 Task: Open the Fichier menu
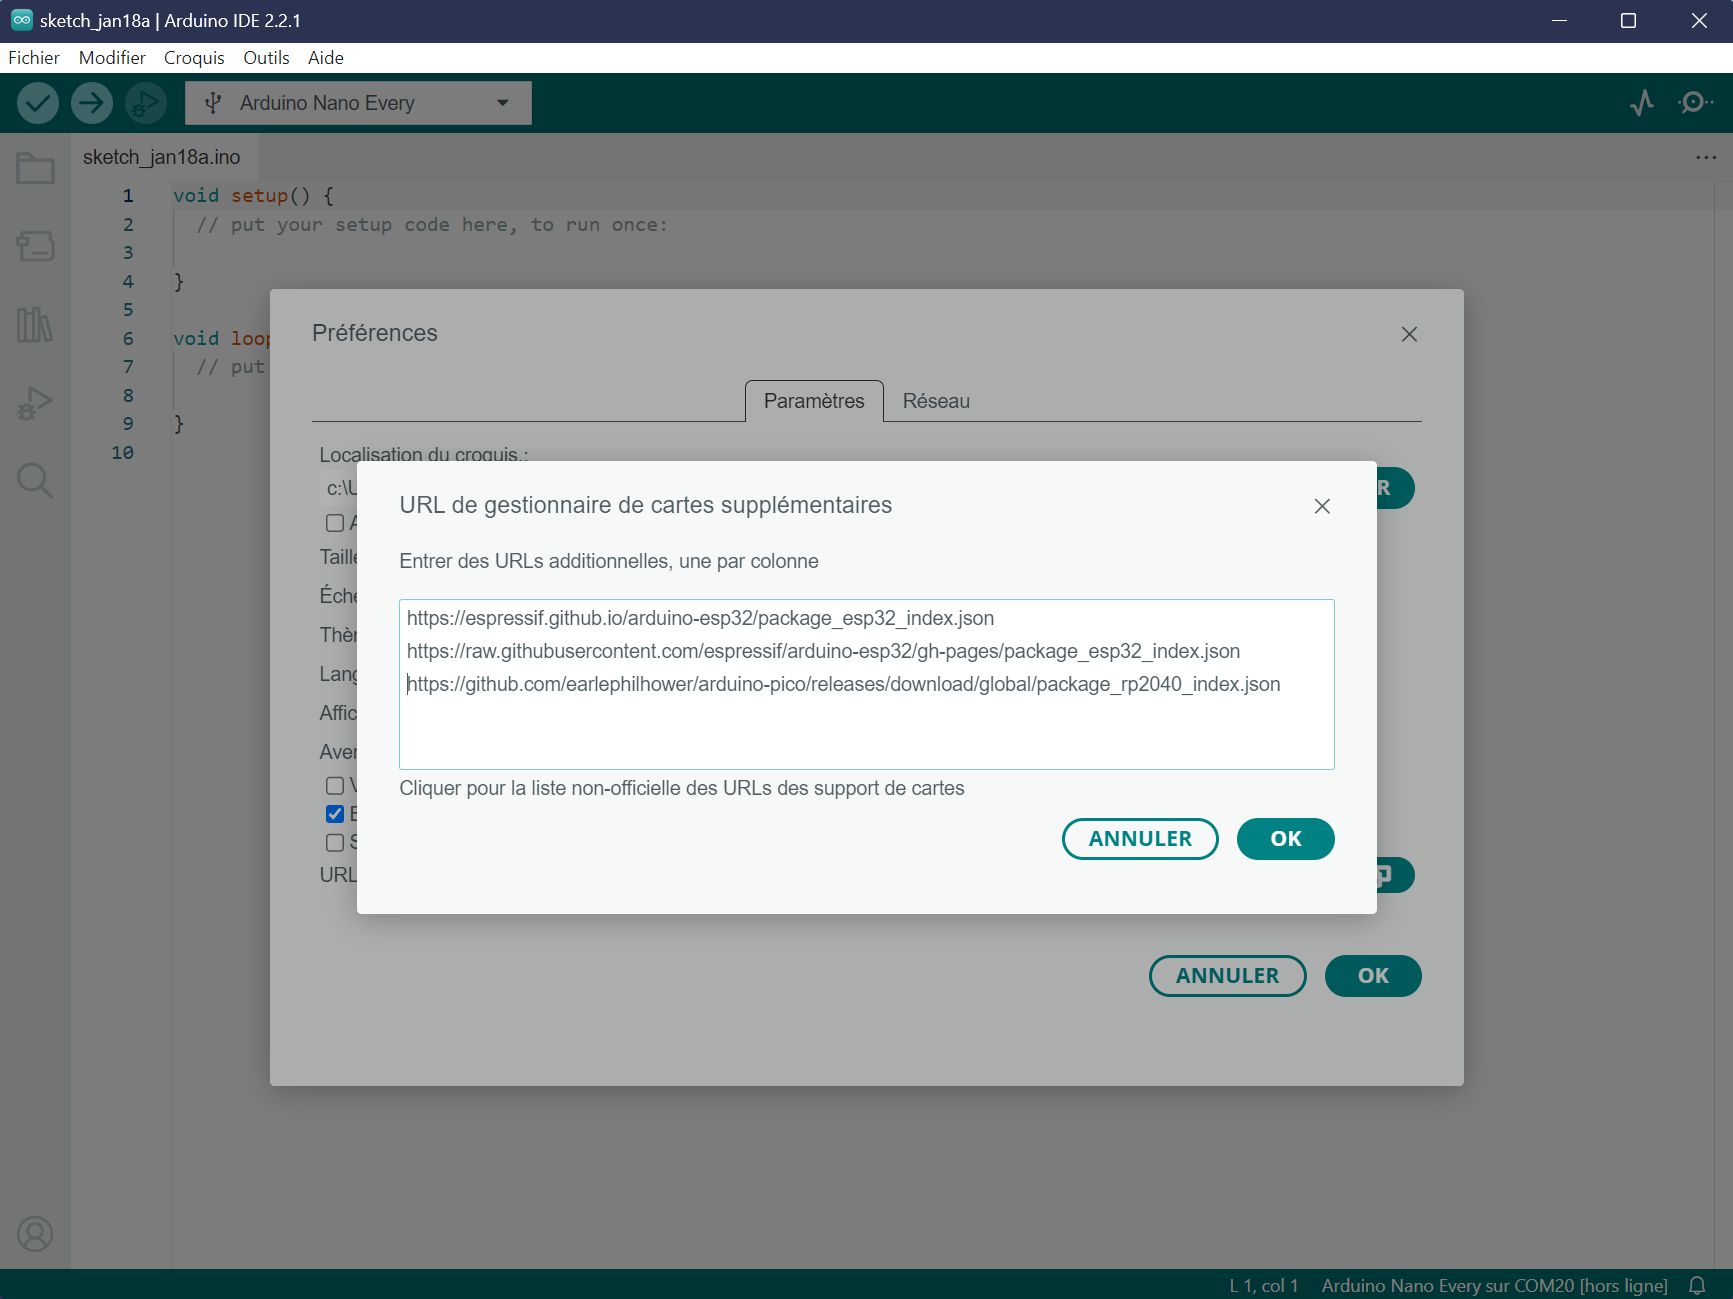(x=34, y=58)
